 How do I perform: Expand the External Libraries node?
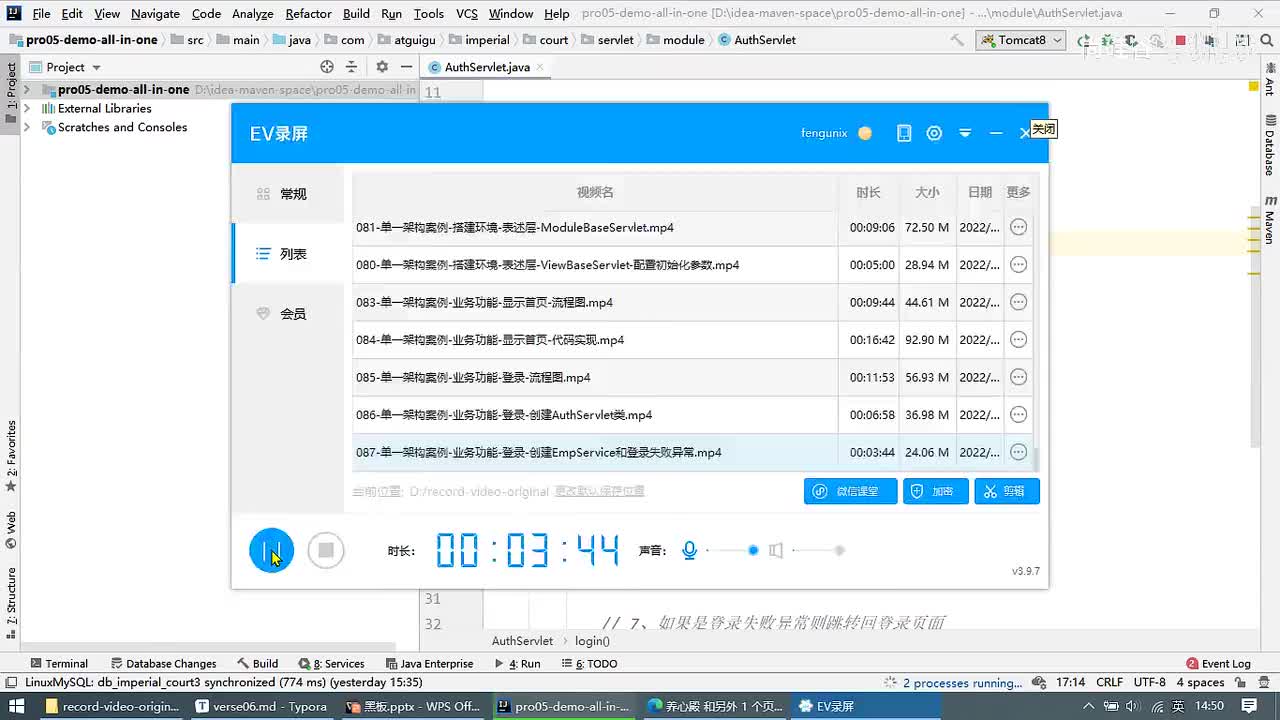(x=27, y=108)
